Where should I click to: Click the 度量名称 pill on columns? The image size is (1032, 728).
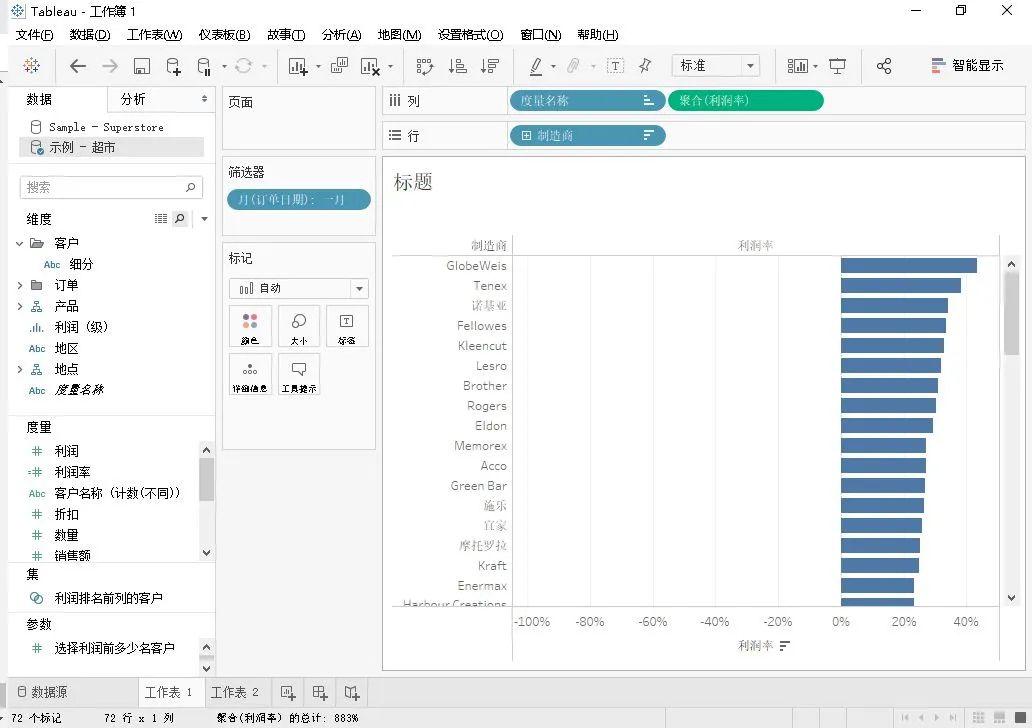click(587, 101)
